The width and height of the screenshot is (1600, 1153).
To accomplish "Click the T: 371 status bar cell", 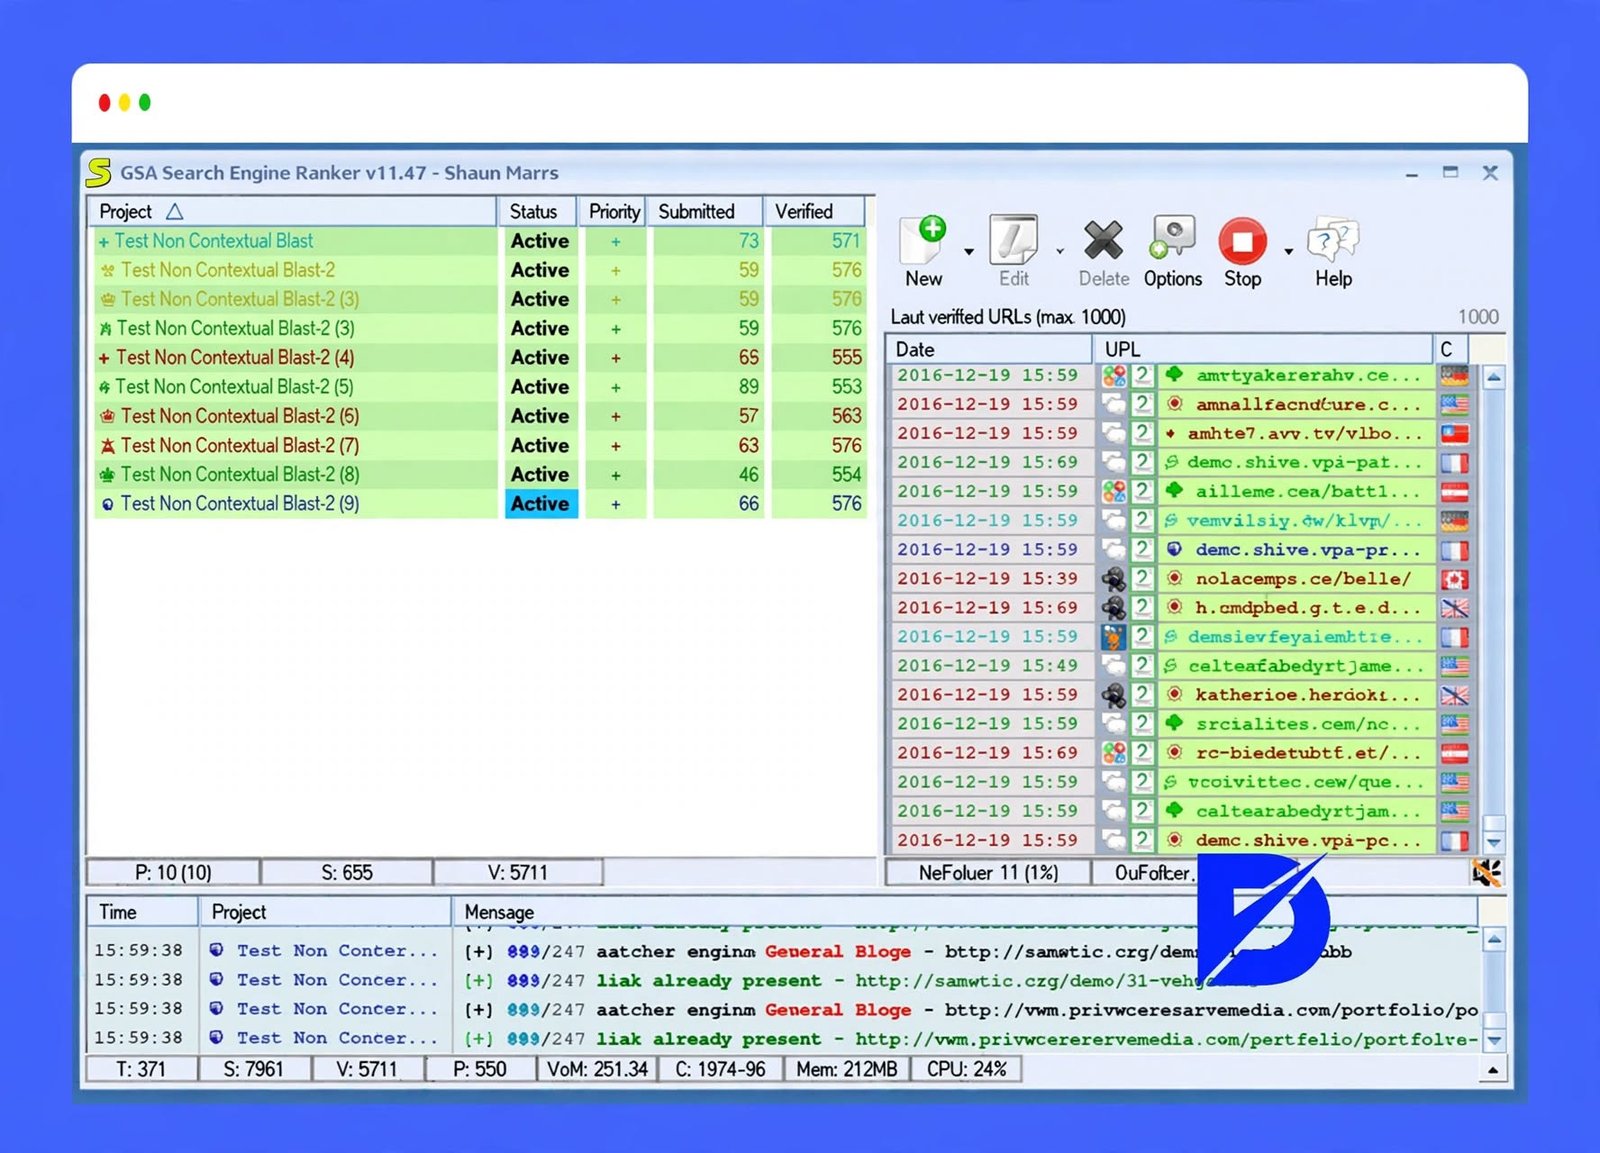I will point(141,1069).
